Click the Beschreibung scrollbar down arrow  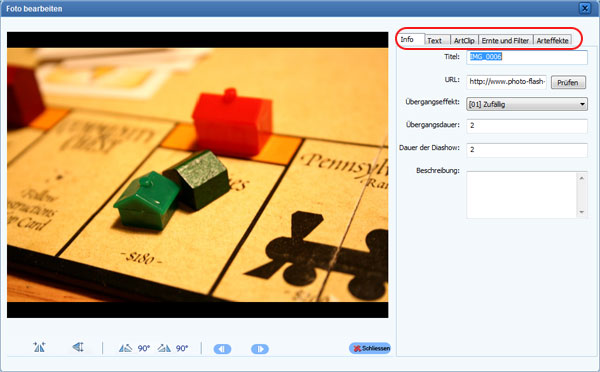(582, 212)
